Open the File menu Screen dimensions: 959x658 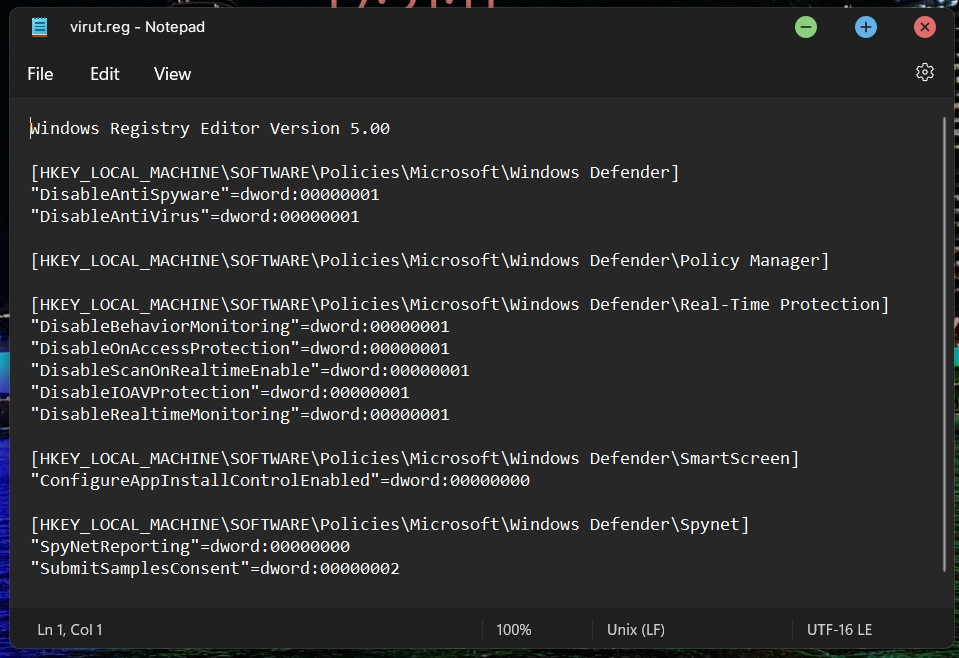40,74
